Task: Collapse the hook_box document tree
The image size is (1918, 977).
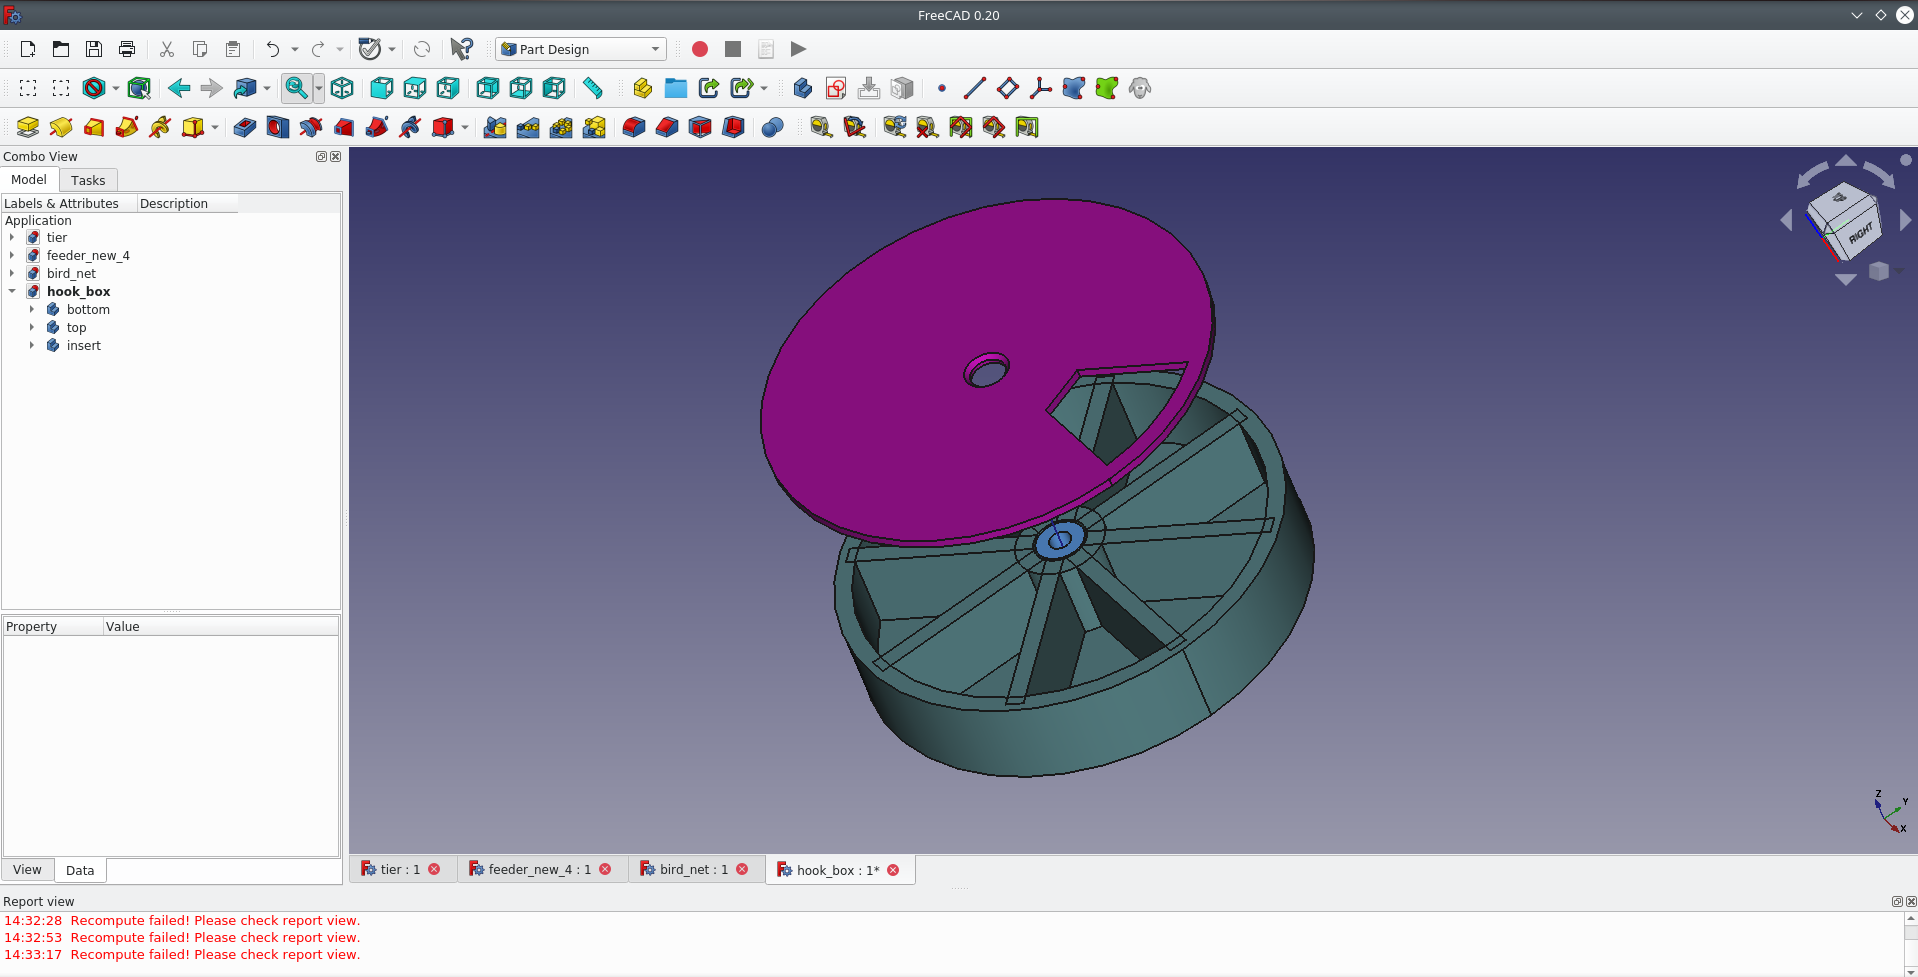Action: 12,292
